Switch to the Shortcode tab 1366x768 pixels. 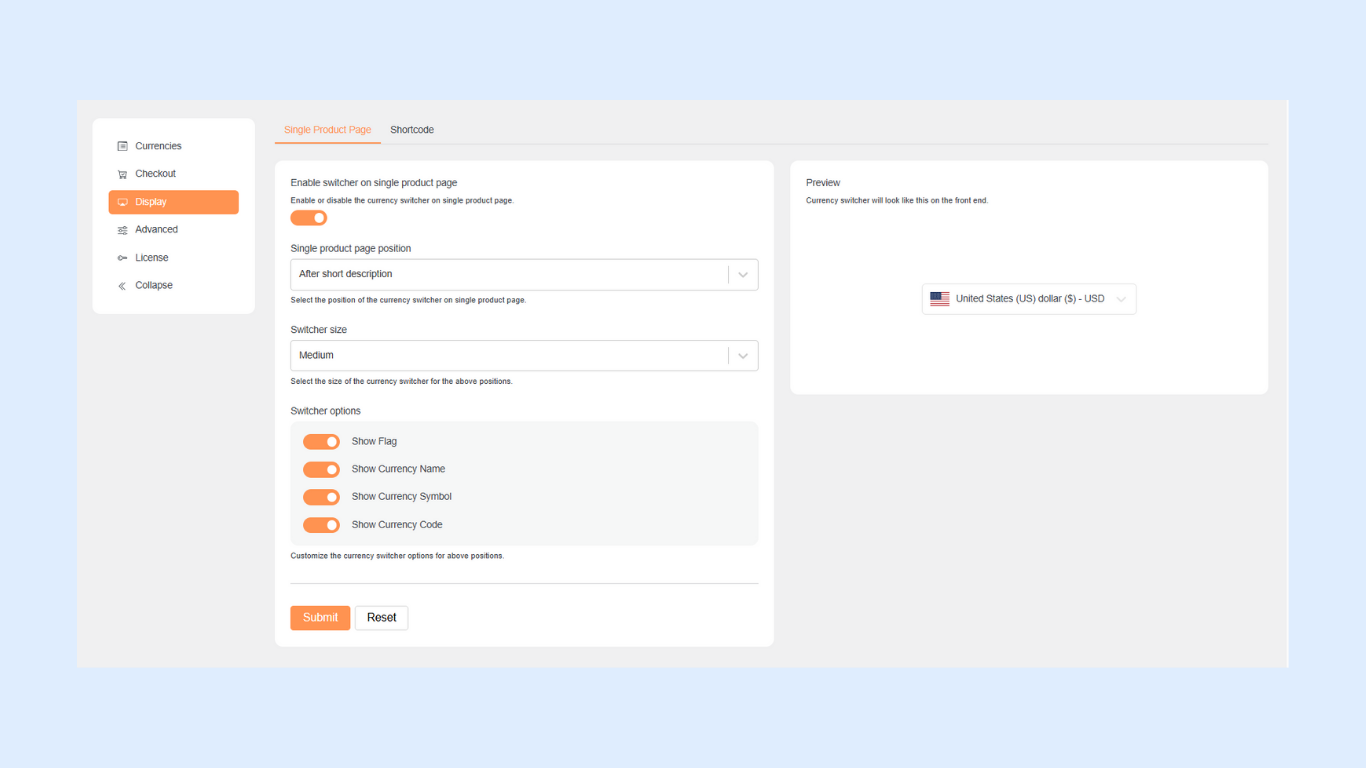tap(412, 130)
